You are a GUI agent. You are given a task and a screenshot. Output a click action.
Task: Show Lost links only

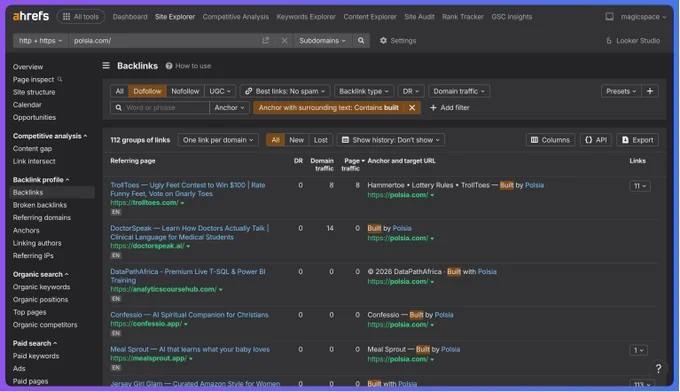pyautogui.click(x=320, y=140)
